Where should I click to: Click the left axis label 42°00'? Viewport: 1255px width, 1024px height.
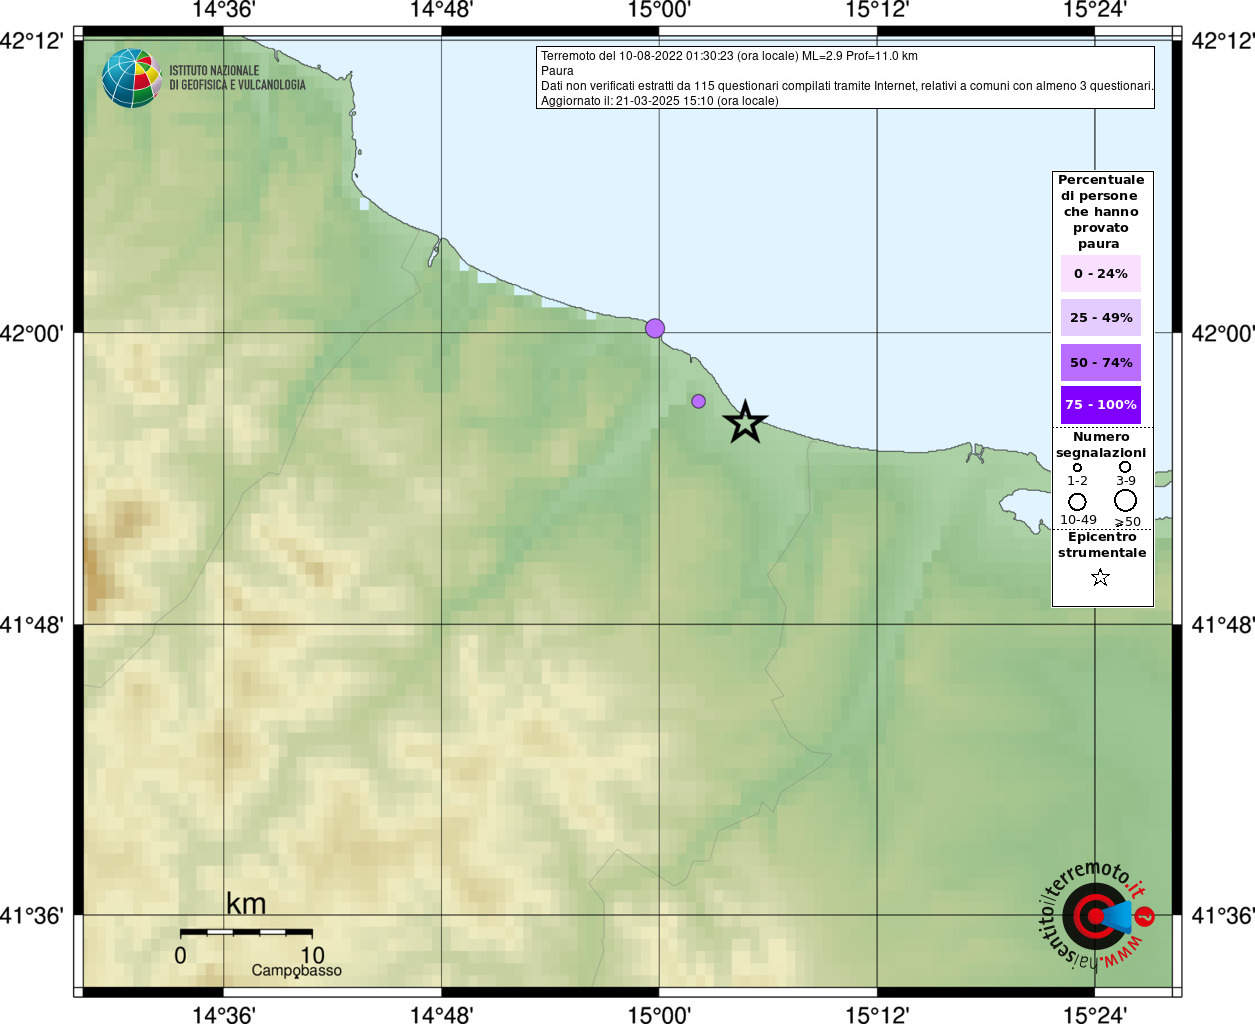click(32, 333)
